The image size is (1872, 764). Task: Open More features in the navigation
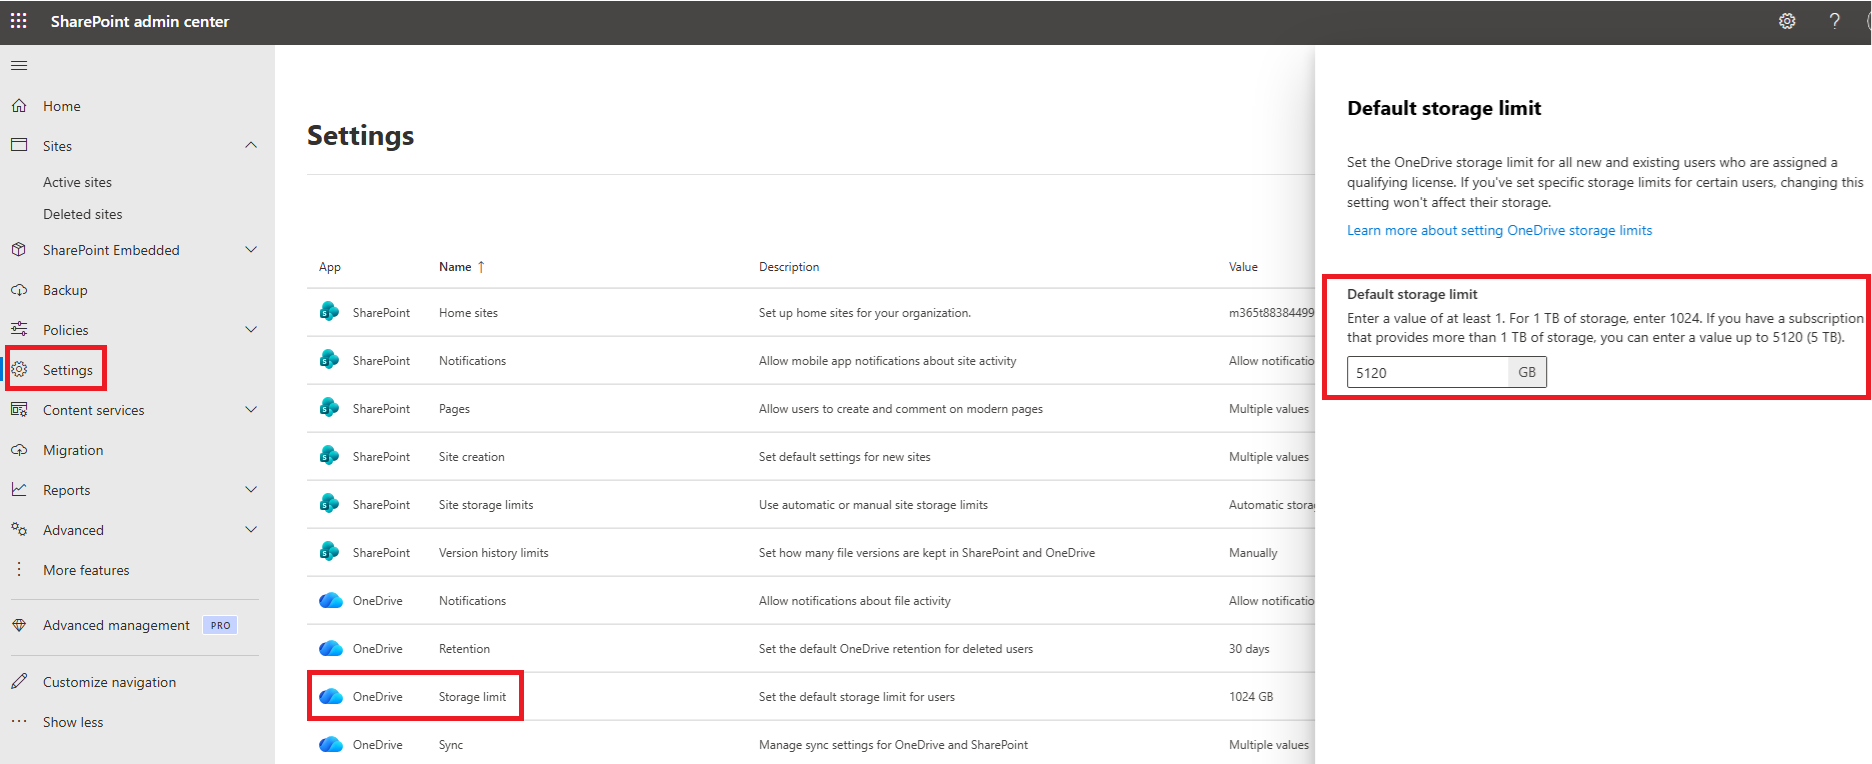point(86,570)
